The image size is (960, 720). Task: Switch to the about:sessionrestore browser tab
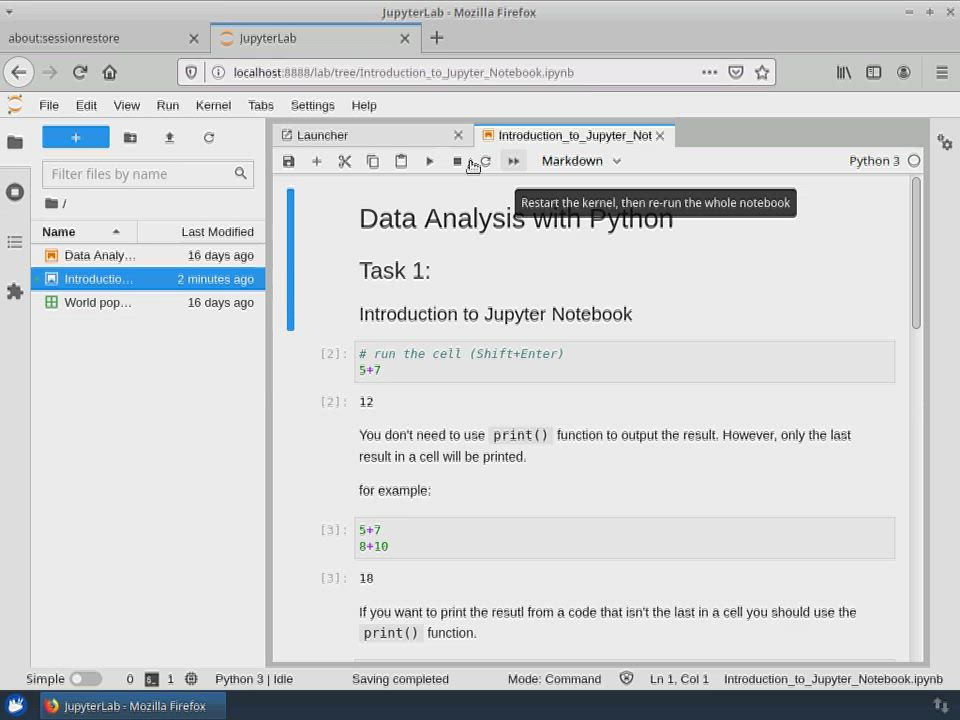point(104,38)
